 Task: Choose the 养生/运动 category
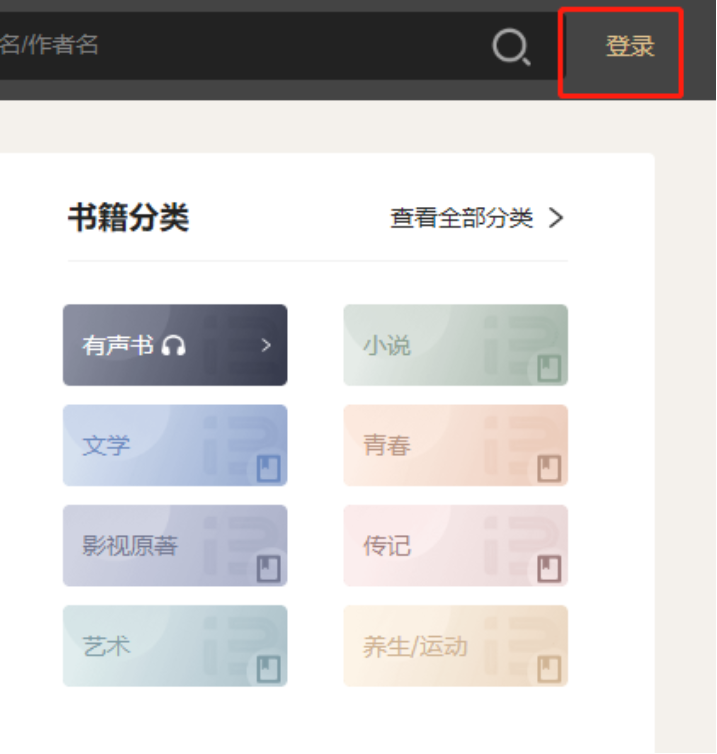tap(455, 646)
